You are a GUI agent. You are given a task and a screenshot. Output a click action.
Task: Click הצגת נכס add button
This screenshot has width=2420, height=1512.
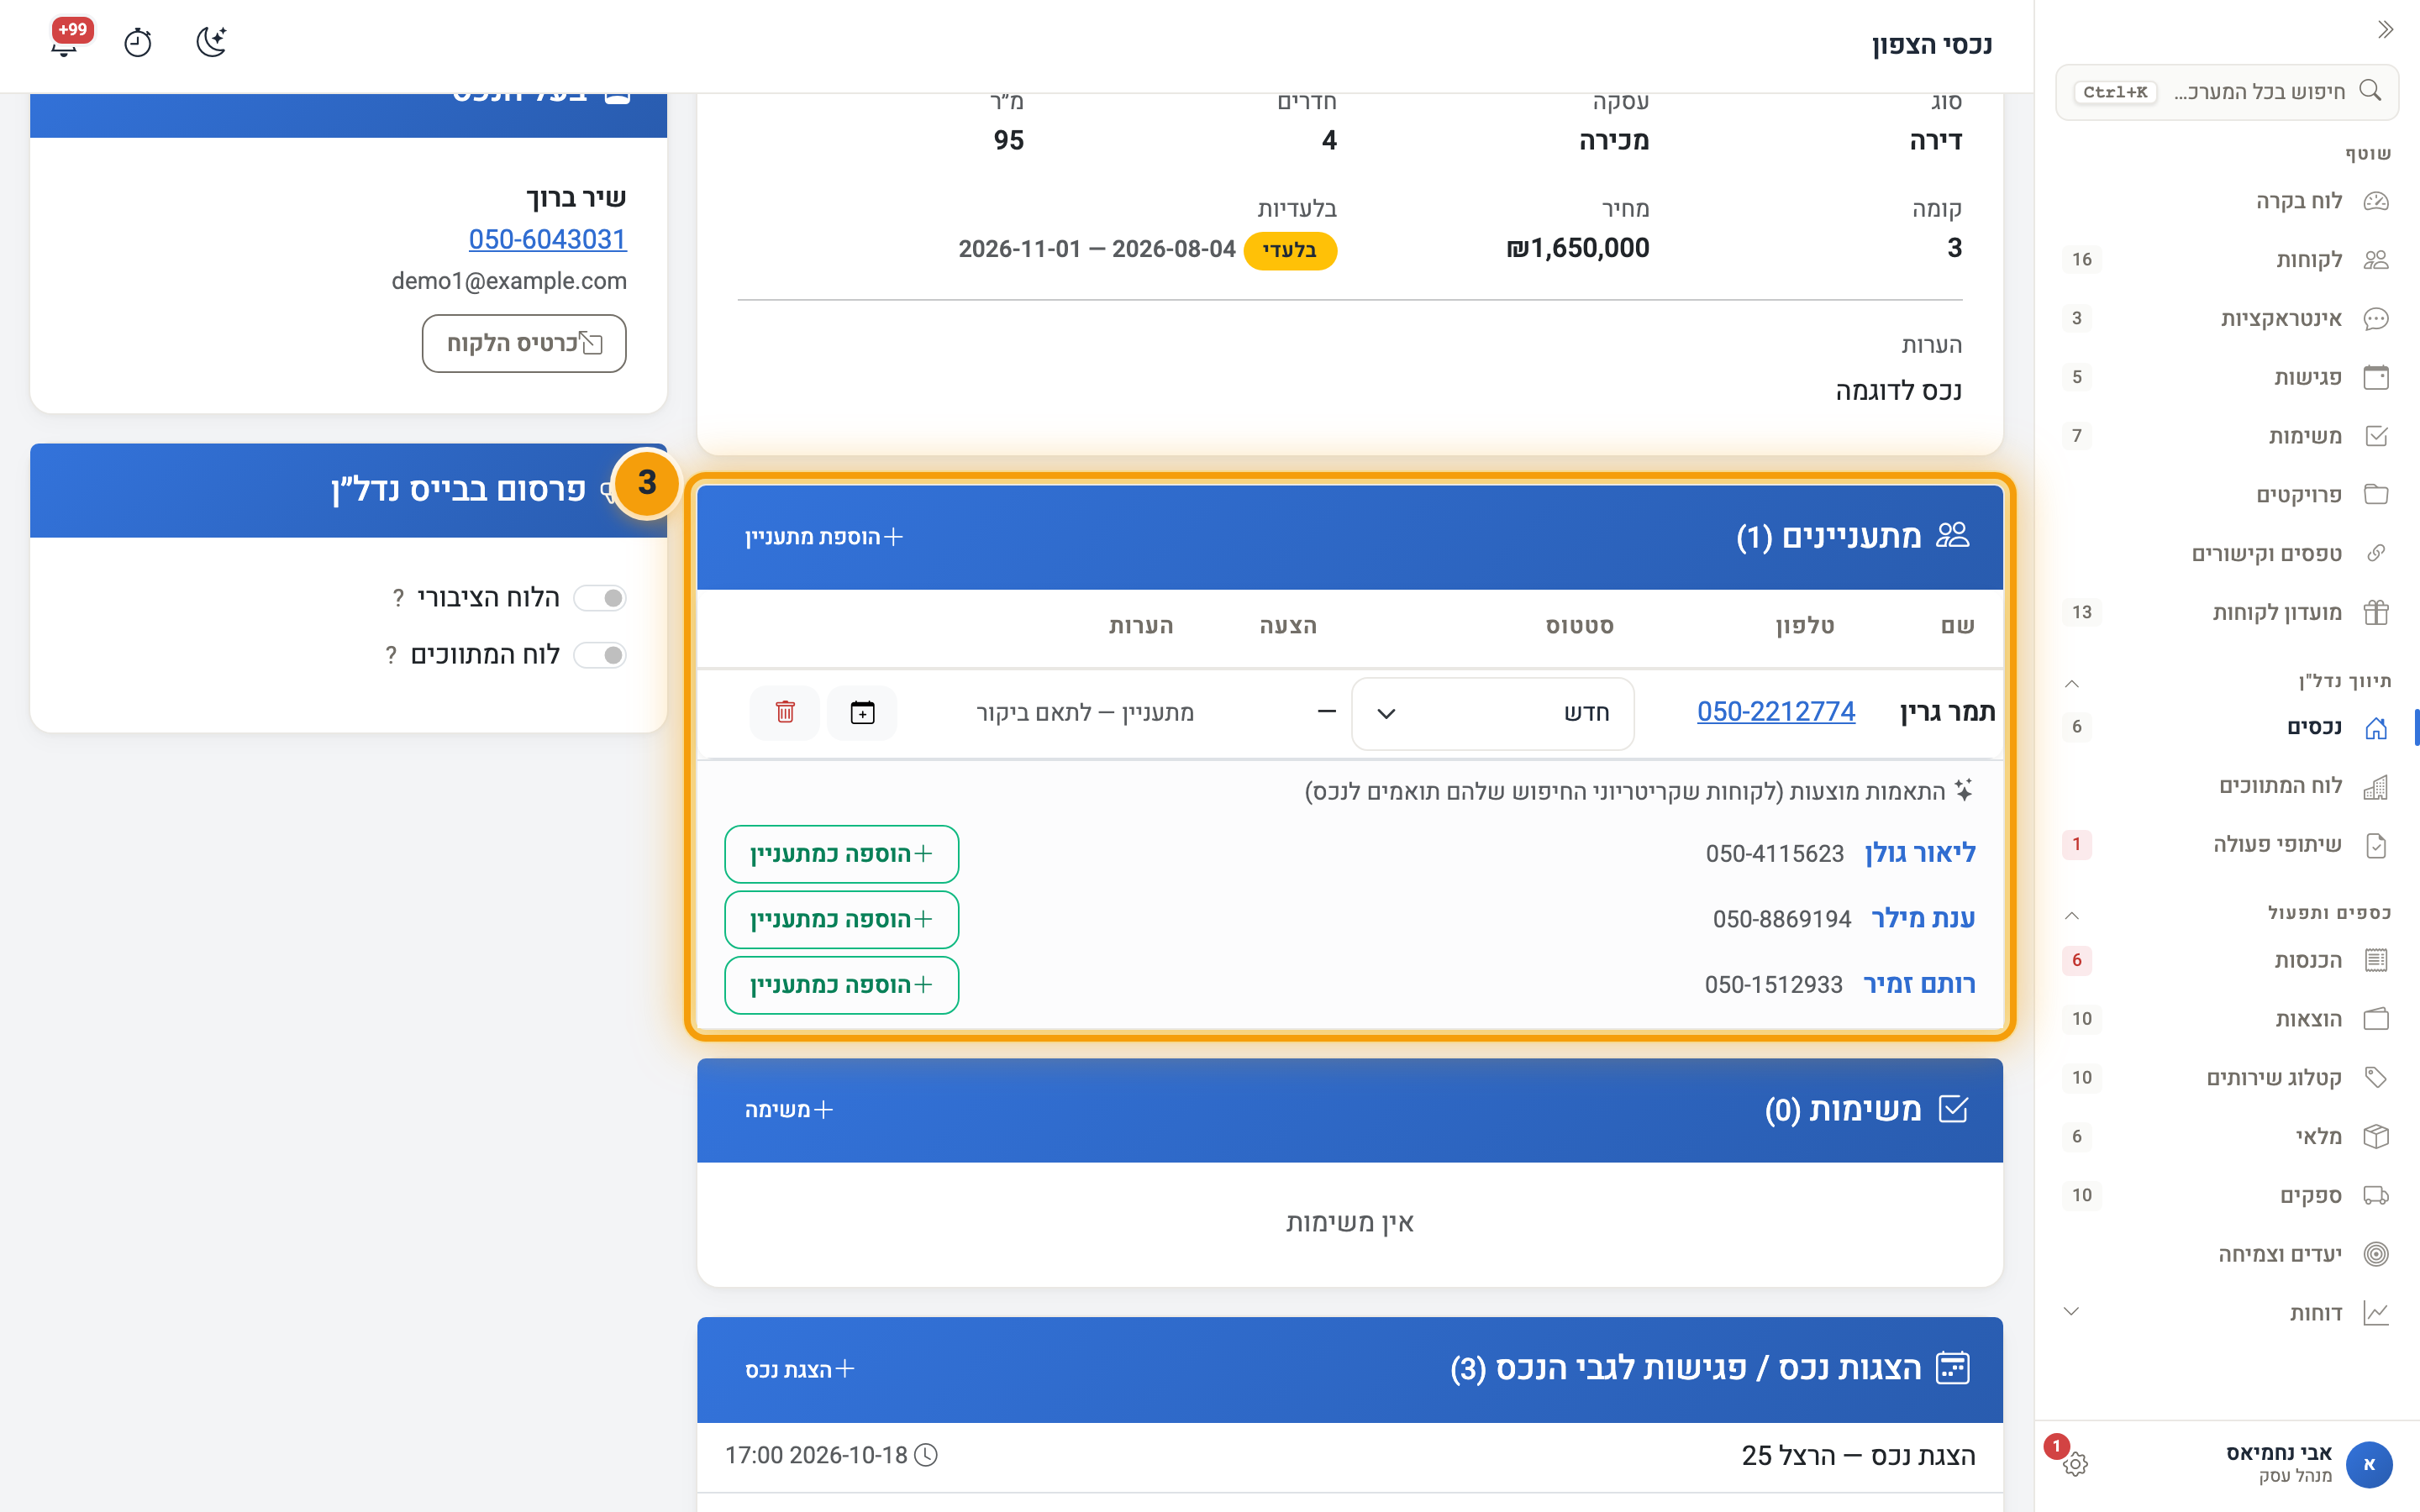[x=799, y=1370]
